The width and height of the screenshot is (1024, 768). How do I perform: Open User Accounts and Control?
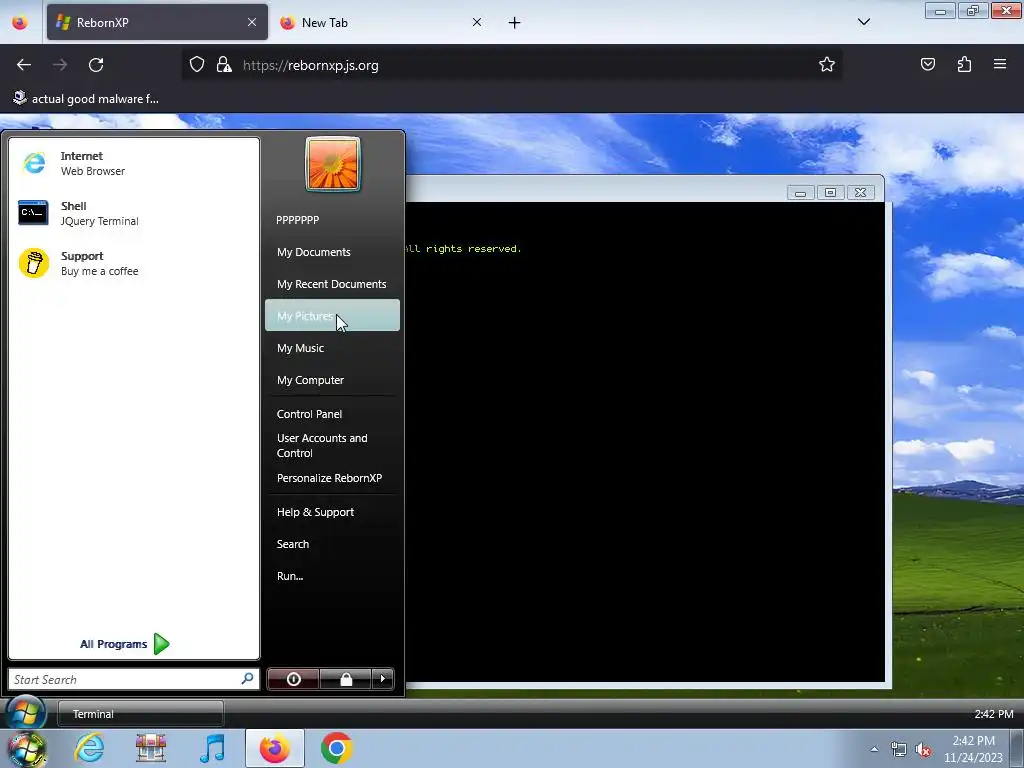click(x=332, y=445)
